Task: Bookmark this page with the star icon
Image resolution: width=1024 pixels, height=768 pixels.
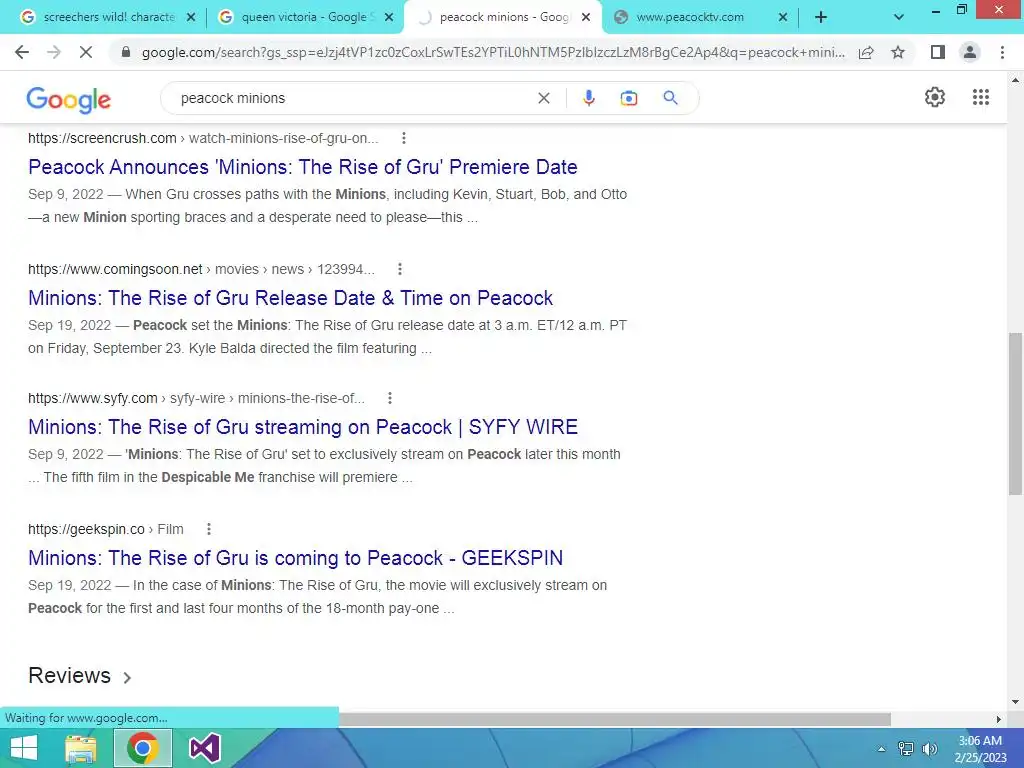Action: [x=898, y=52]
